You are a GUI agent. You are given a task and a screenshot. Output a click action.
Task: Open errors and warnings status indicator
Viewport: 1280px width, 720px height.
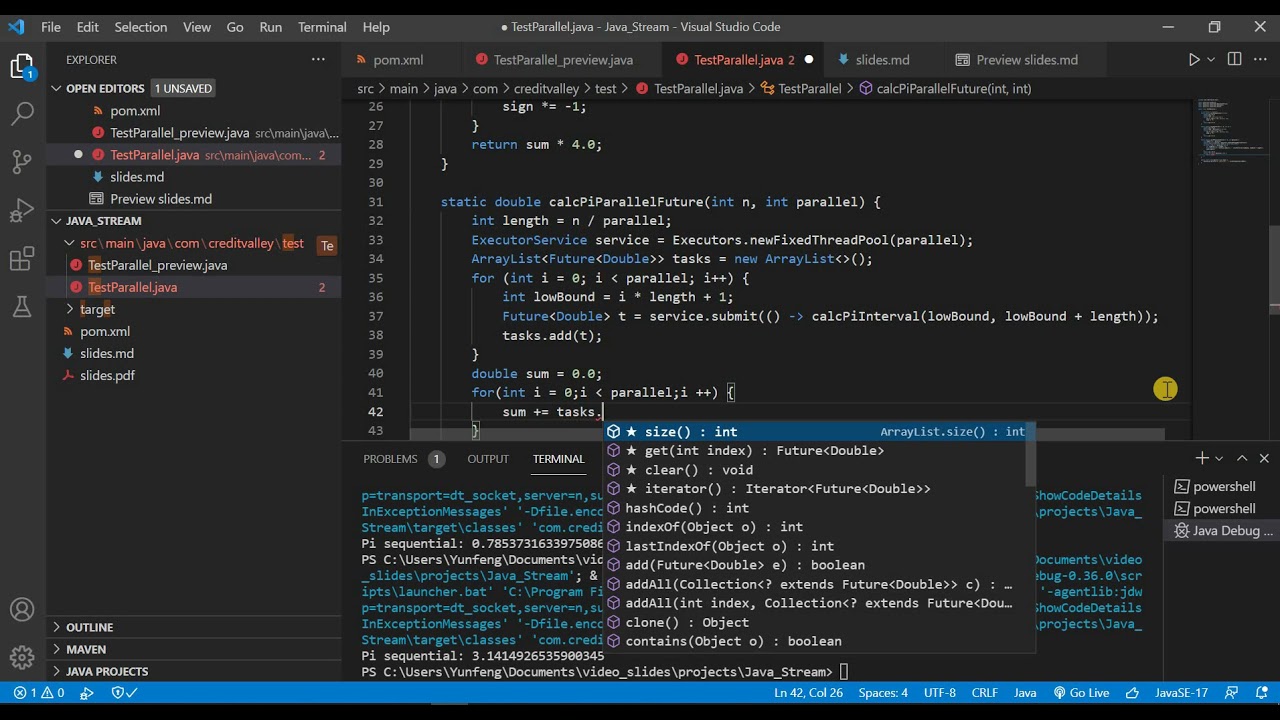[40, 692]
